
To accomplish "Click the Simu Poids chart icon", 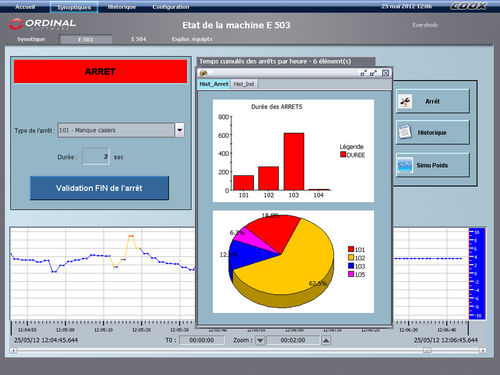I will (405, 165).
